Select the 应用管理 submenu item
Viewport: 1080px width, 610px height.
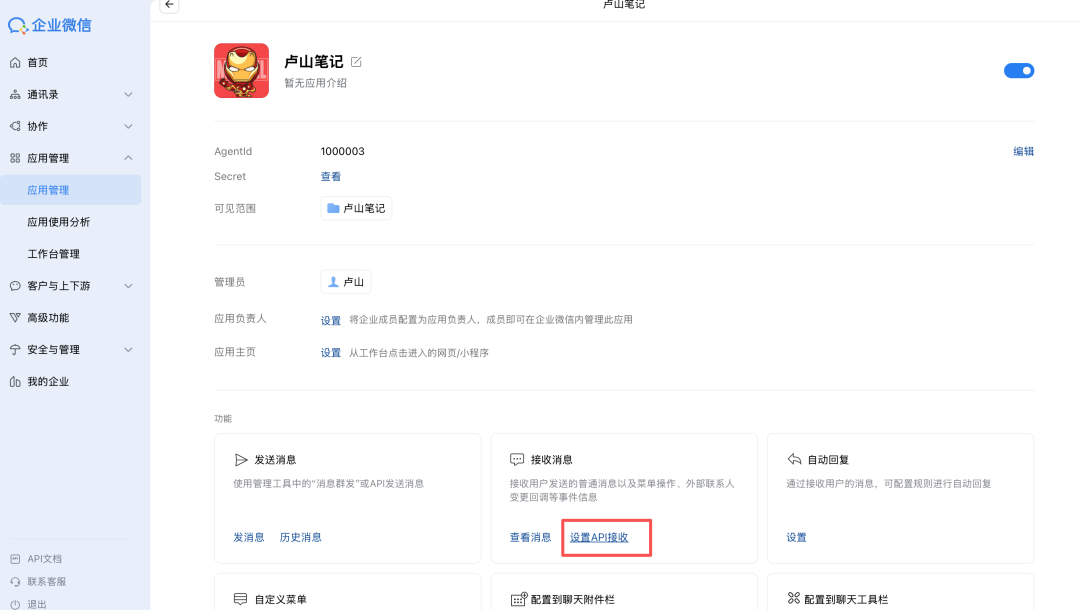(70, 190)
